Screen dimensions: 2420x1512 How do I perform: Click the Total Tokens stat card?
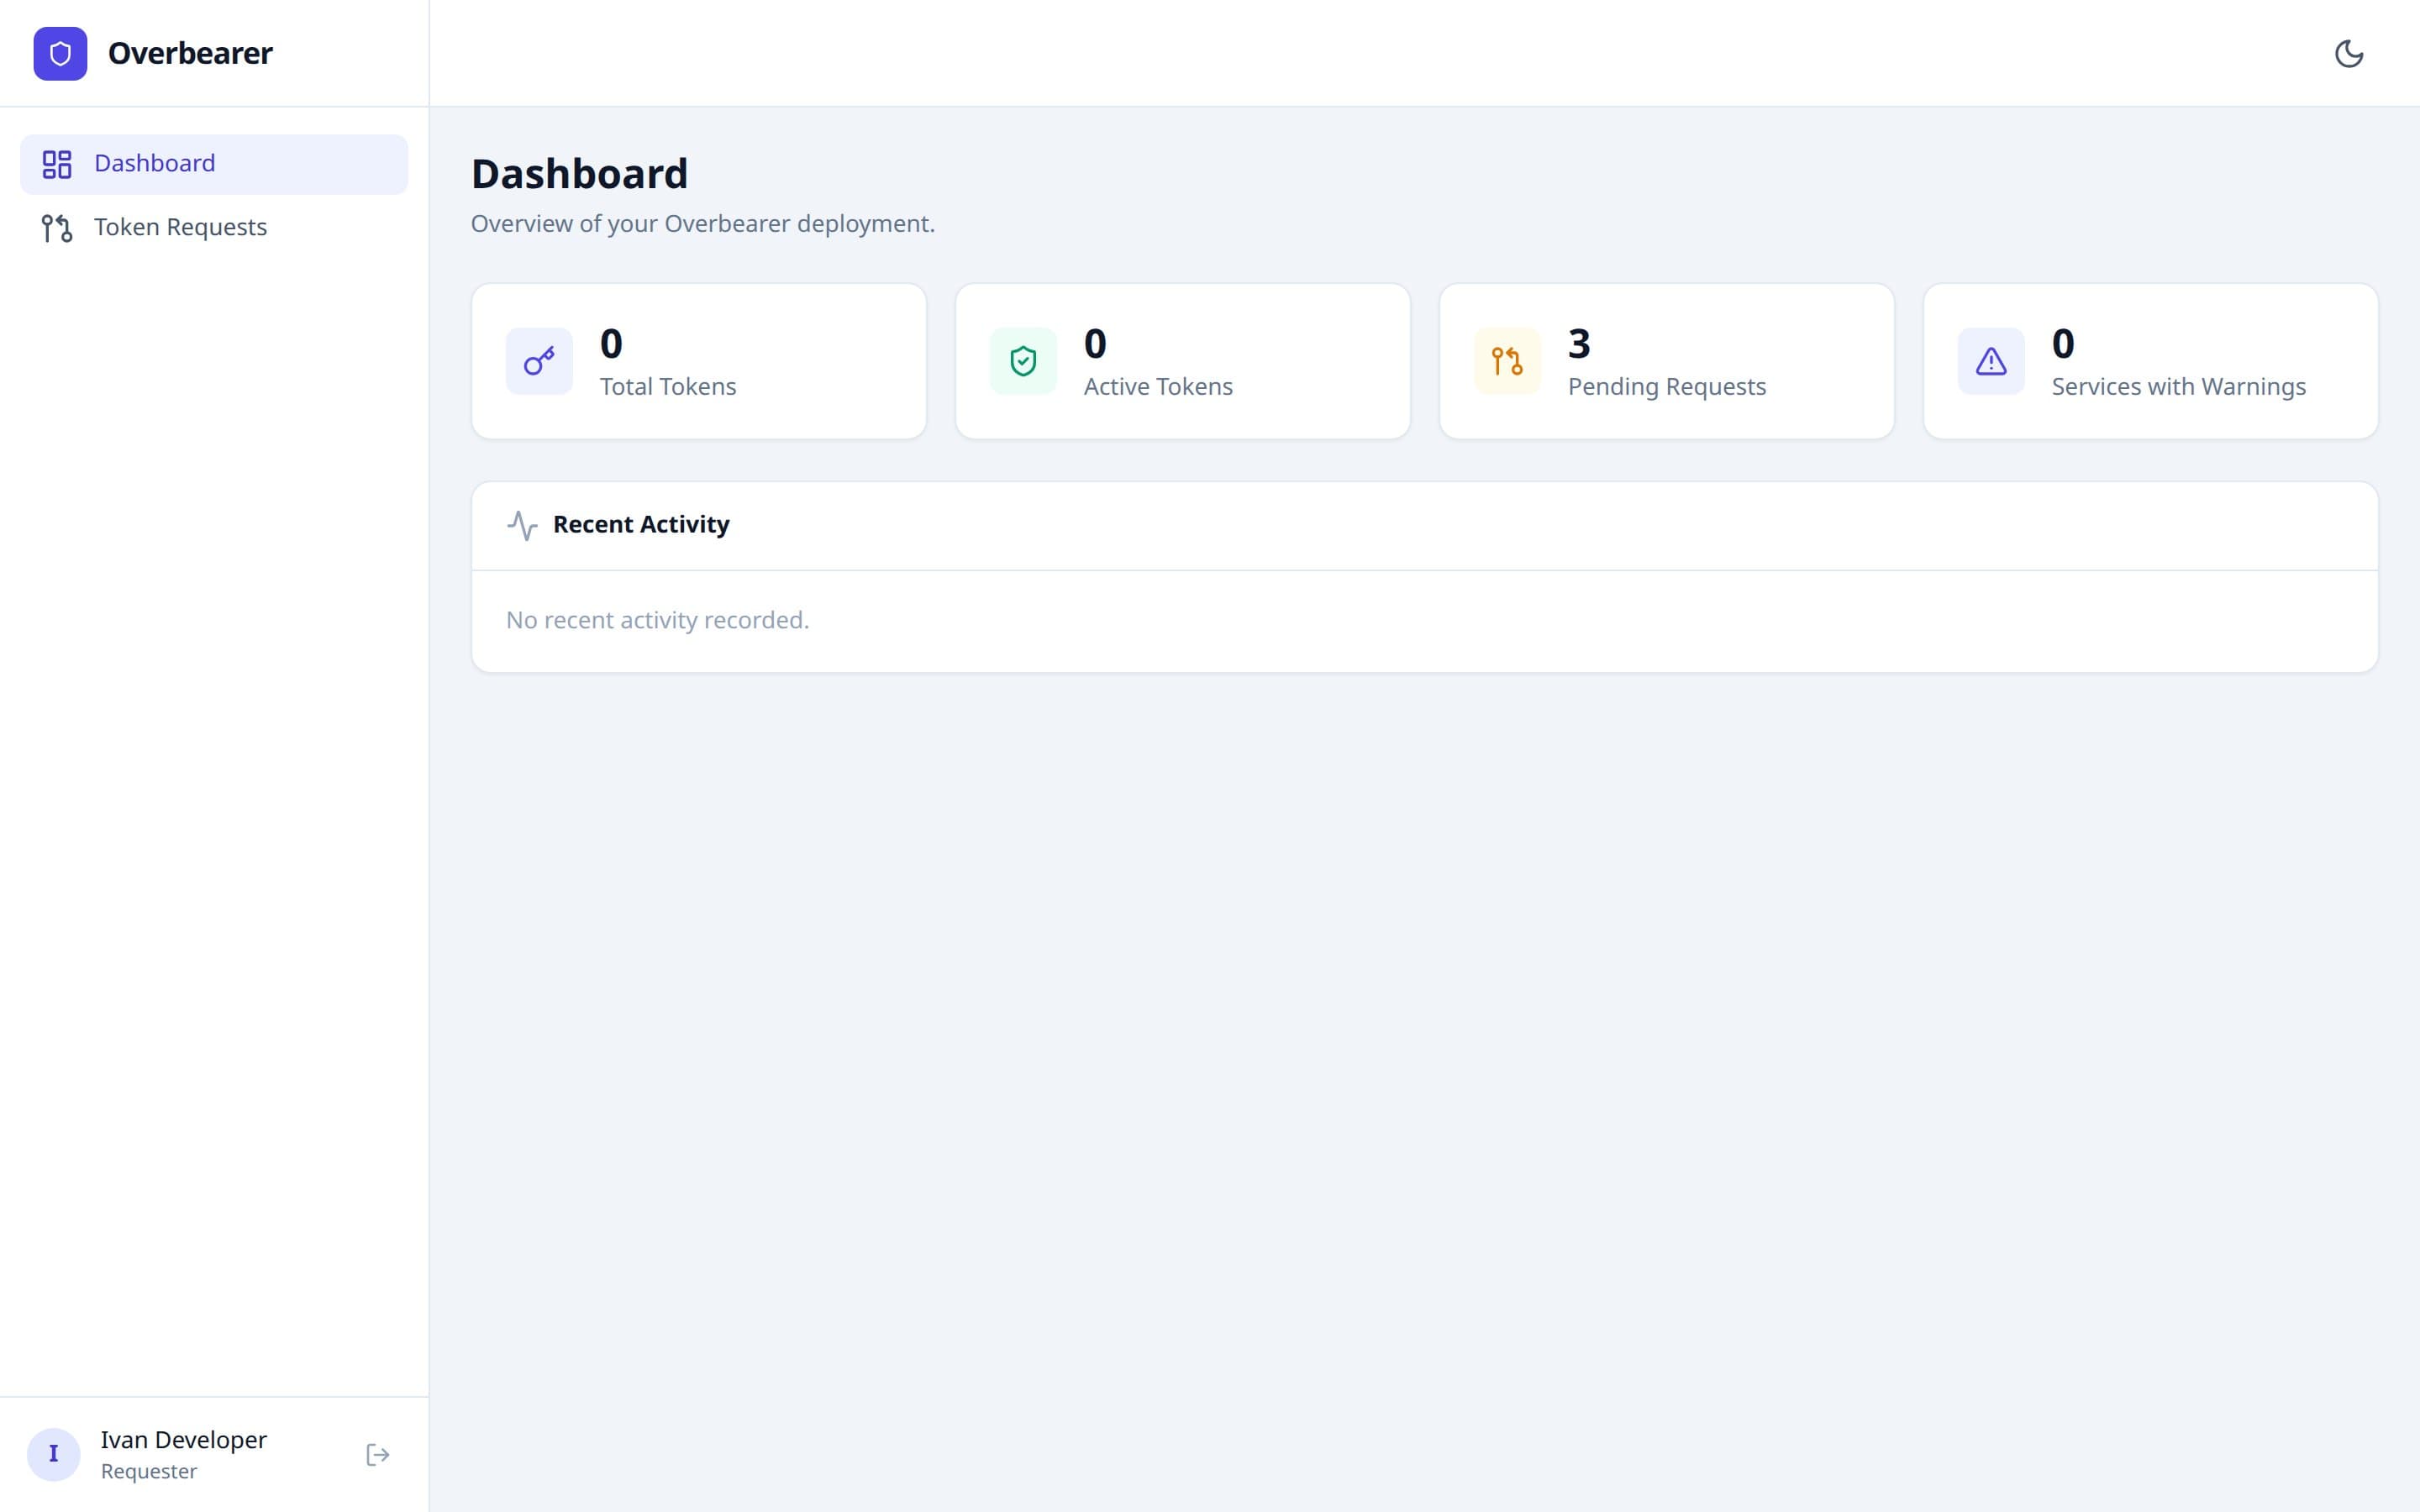click(x=698, y=360)
